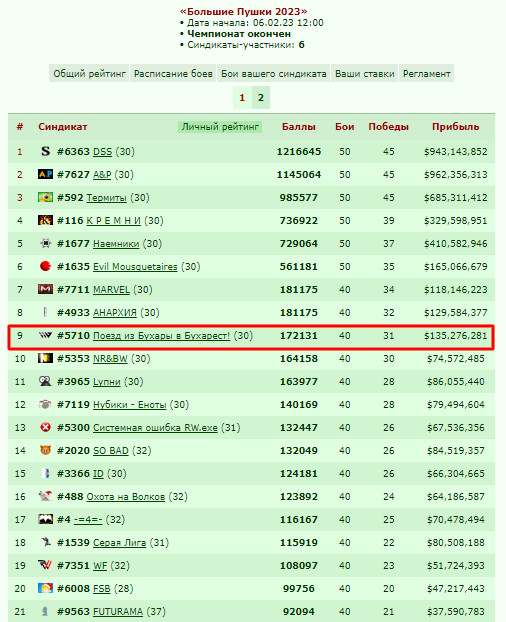Click the FSB syndicate emblem icon
The width and height of the screenshot is (506, 622).
(46, 588)
